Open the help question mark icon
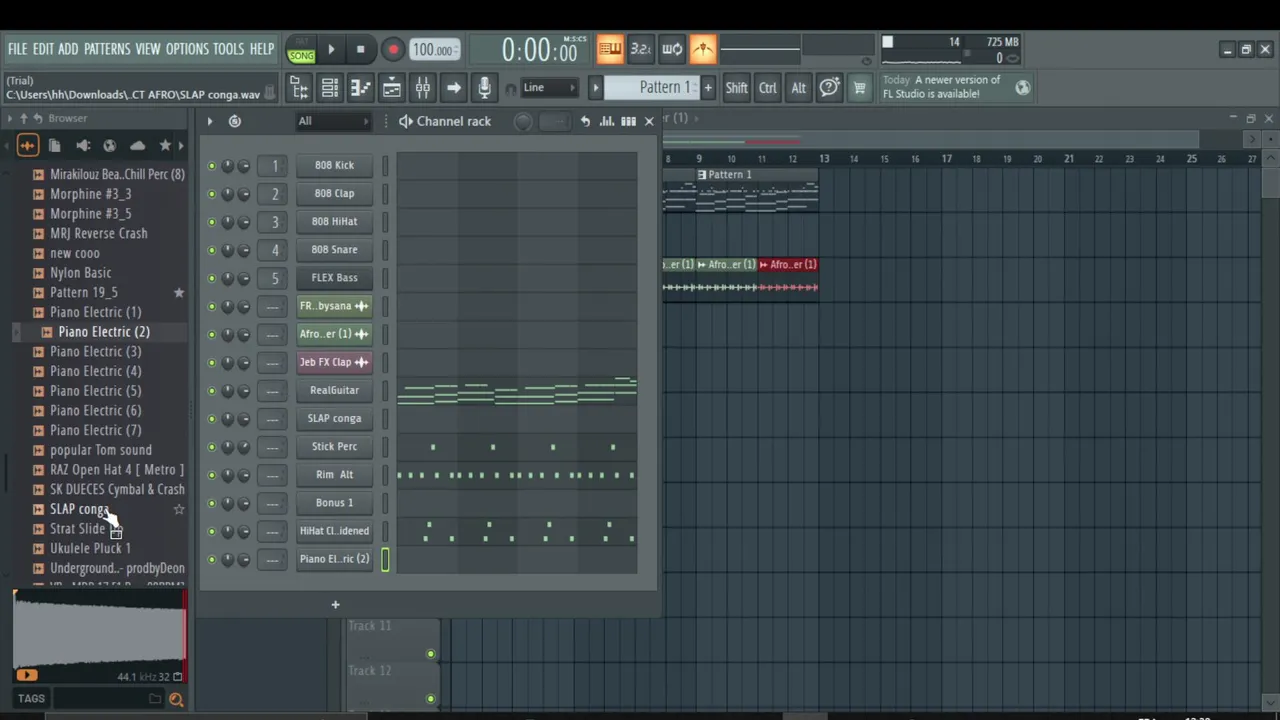The height and width of the screenshot is (720, 1280). (x=829, y=88)
